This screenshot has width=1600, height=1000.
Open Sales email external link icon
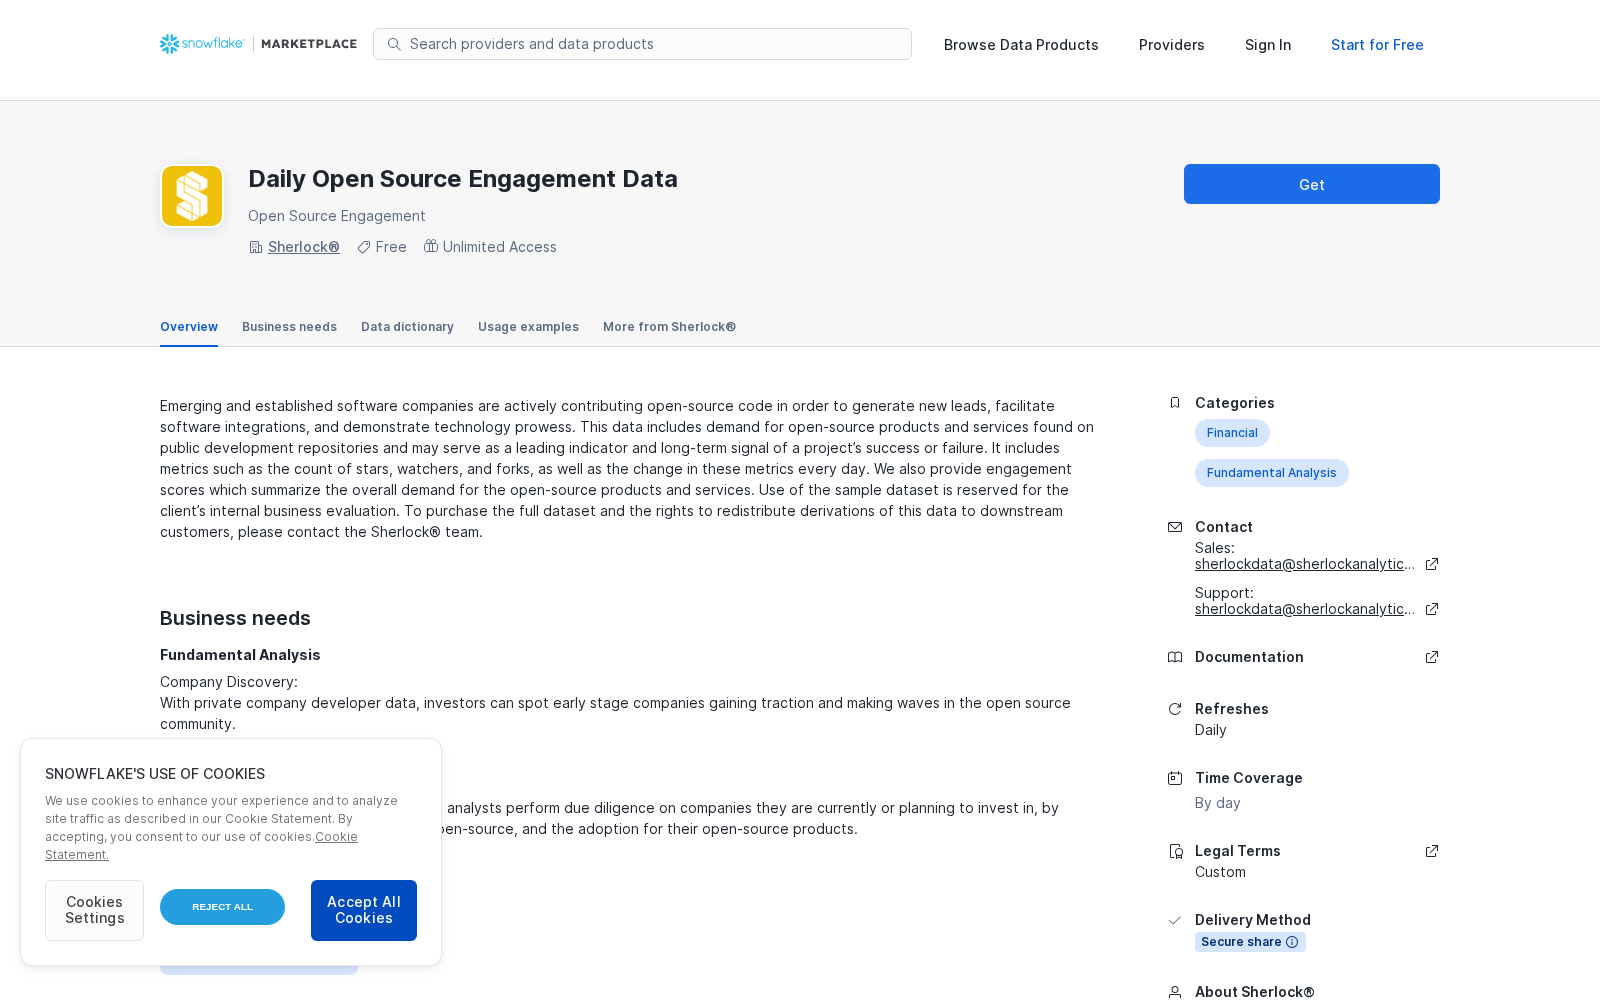click(x=1432, y=564)
